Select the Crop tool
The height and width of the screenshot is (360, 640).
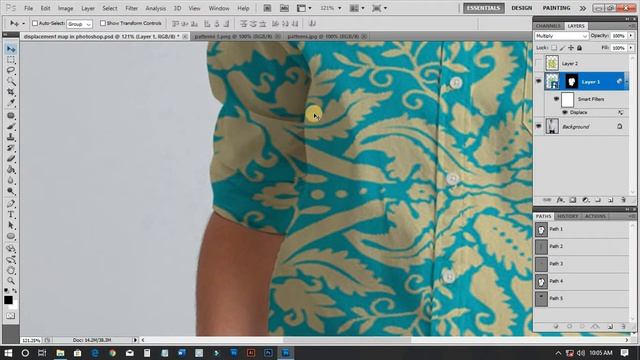click(x=11, y=92)
